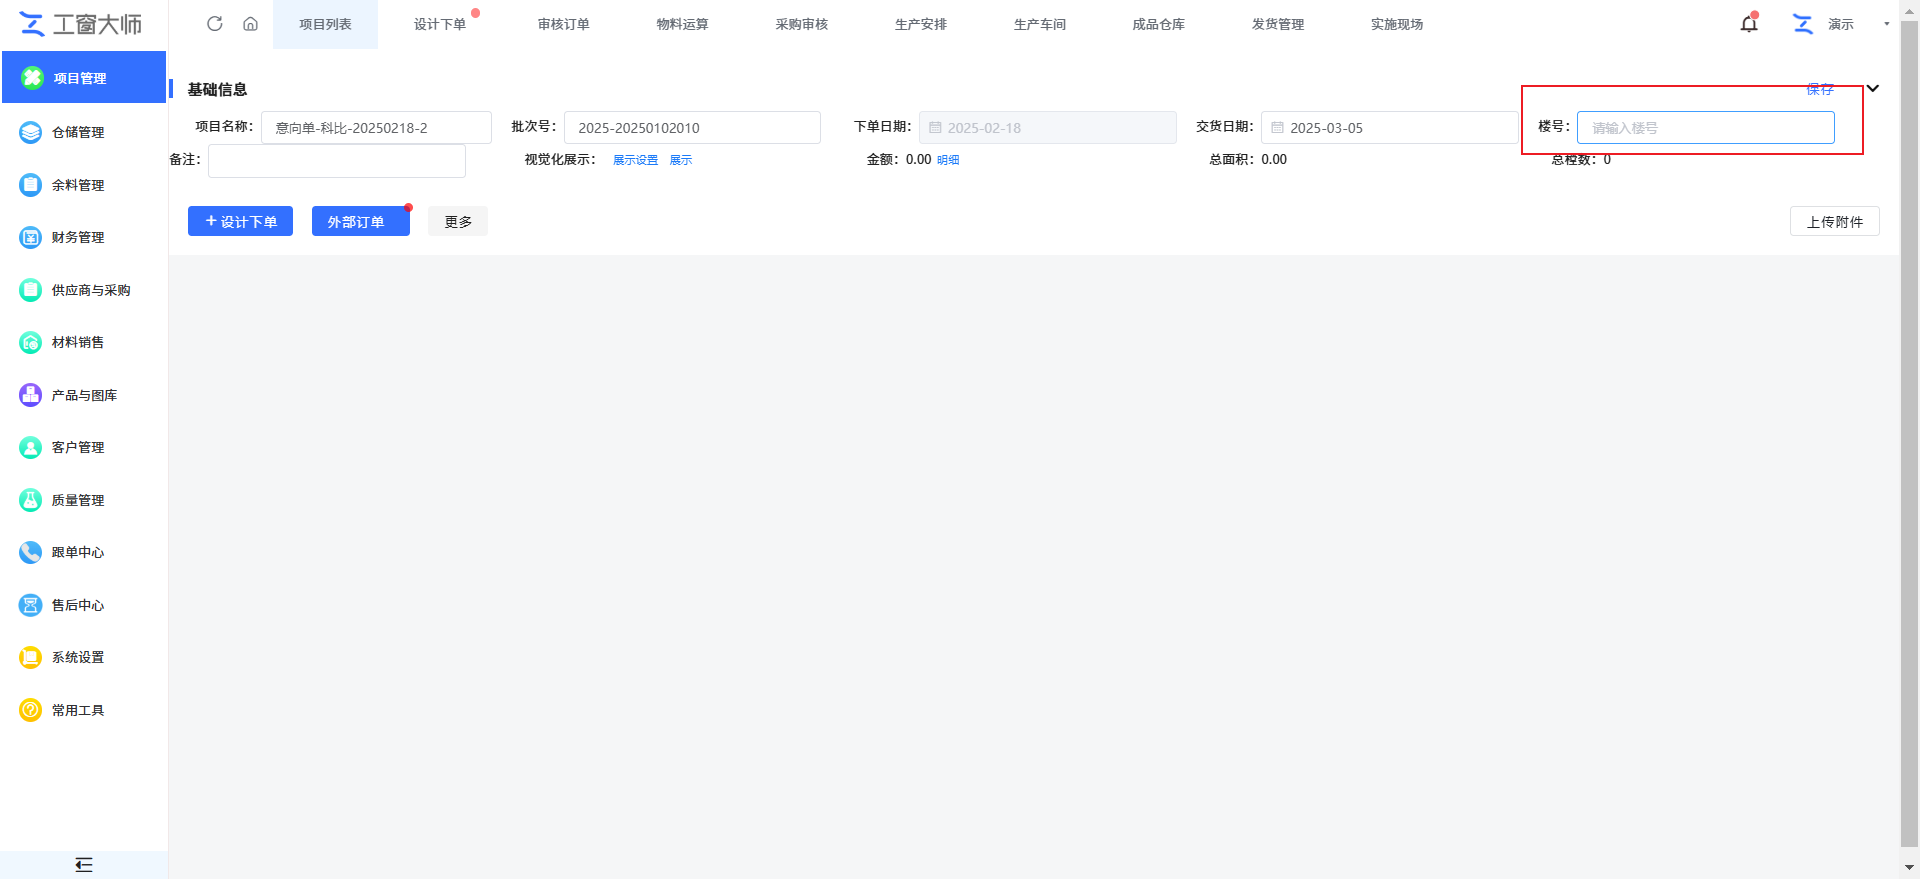
Task: Select 系统设置 menu text in sidebar
Action: 78,657
